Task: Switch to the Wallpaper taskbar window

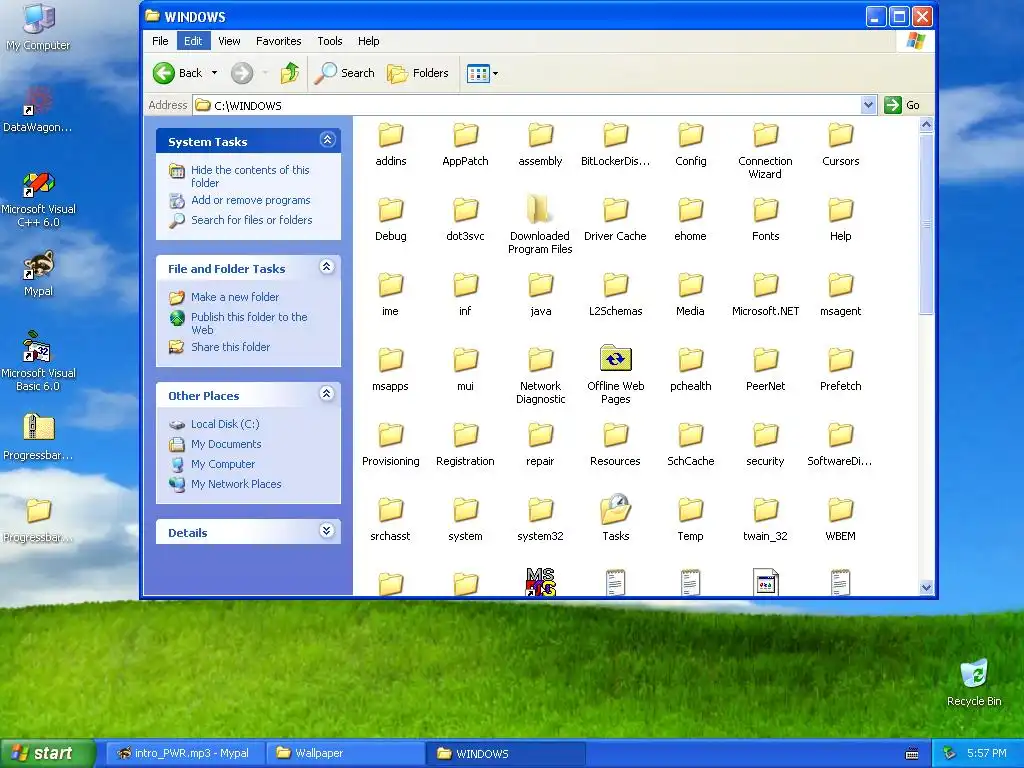Action: (345, 753)
